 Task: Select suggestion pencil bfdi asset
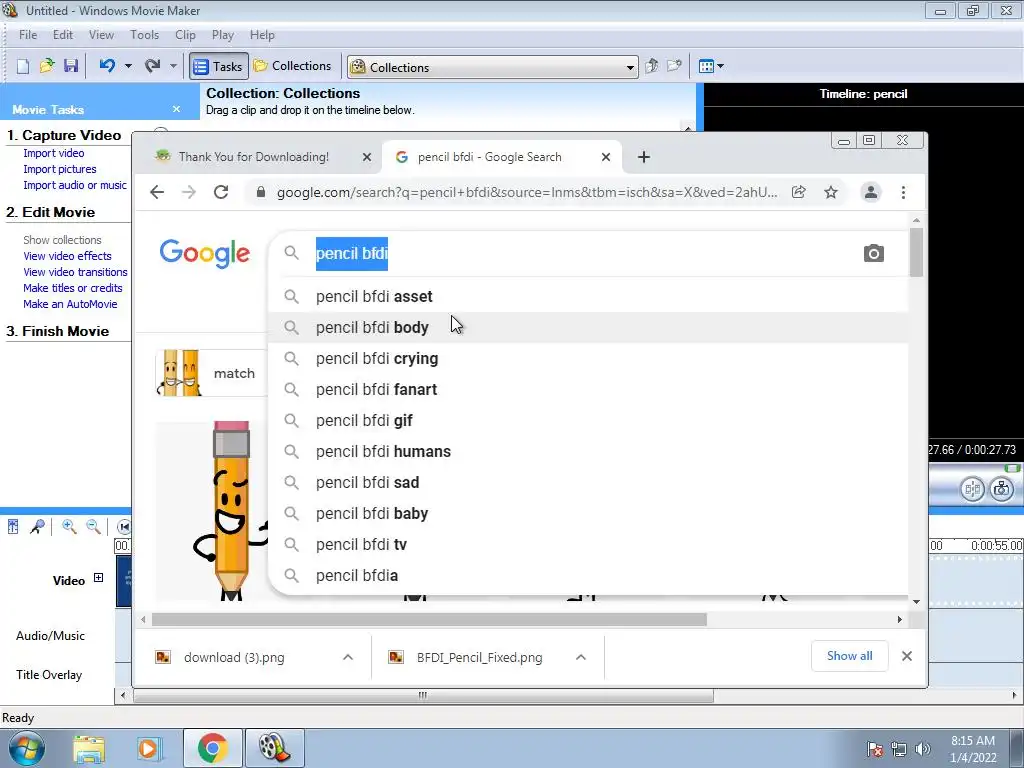click(x=588, y=296)
